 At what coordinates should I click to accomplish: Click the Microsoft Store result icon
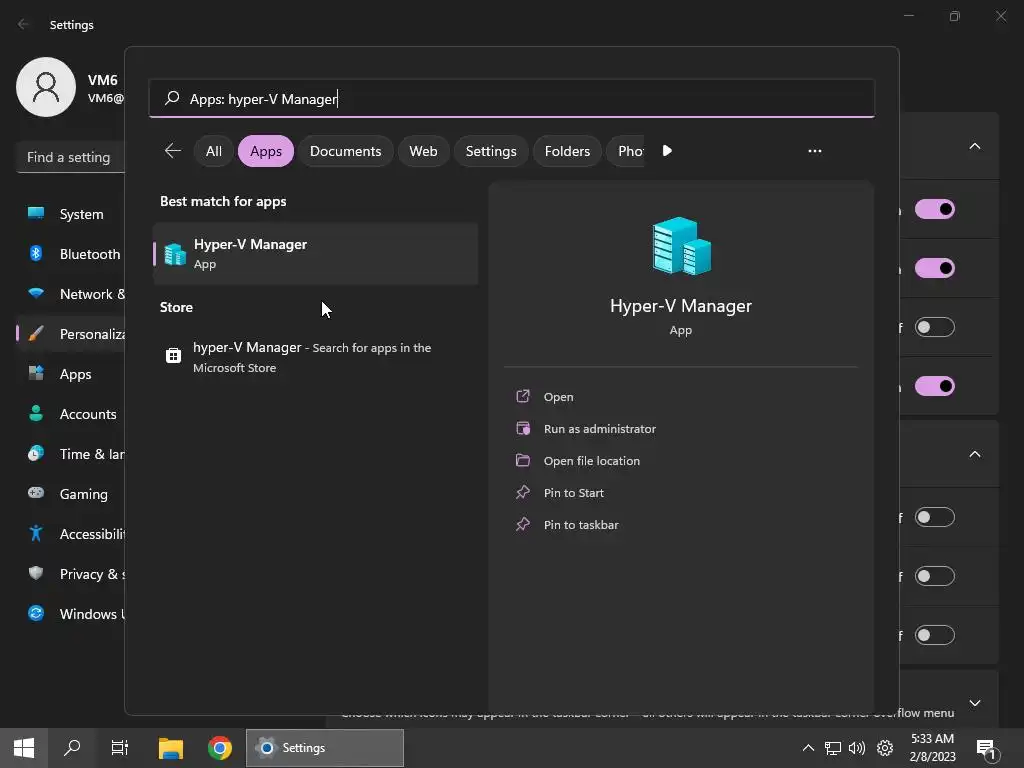point(173,355)
